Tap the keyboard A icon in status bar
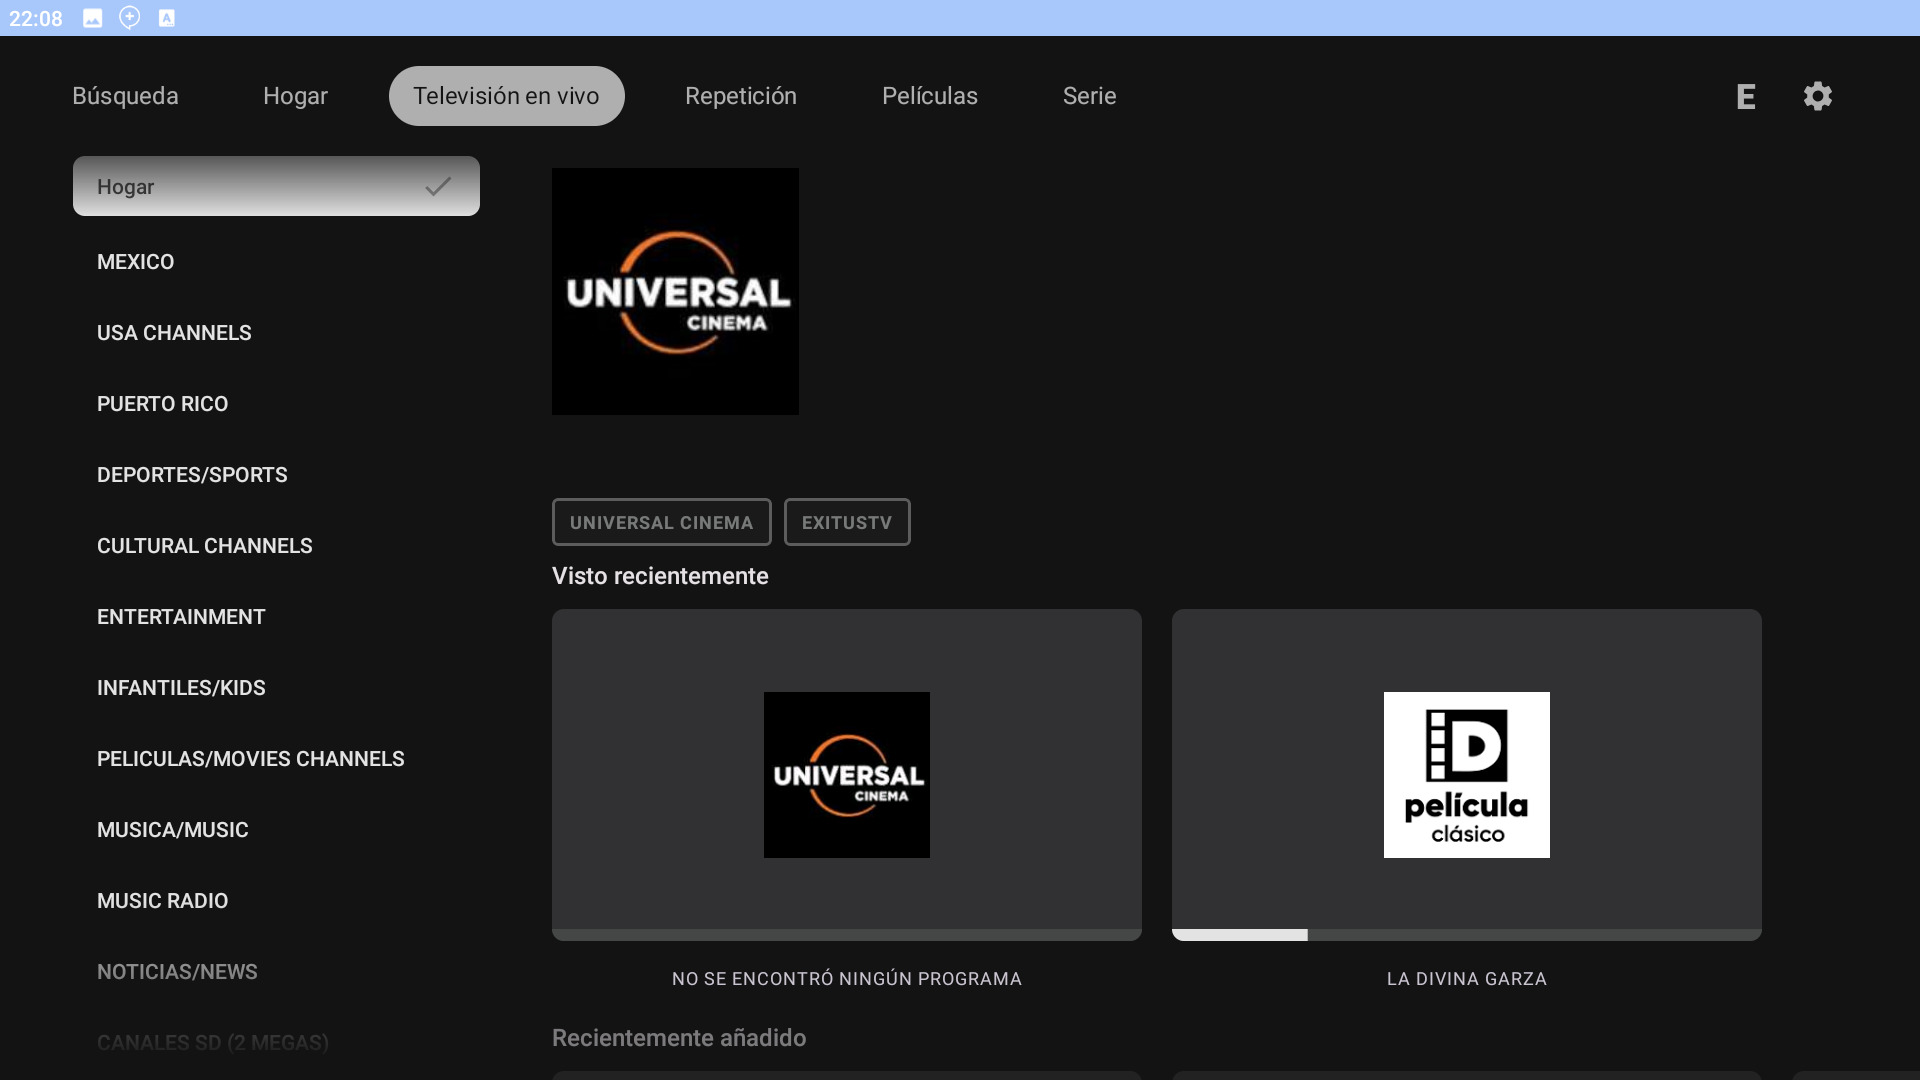Image resolution: width=1920 pixels, height=1080 pixels. click(x=167, y=18)
